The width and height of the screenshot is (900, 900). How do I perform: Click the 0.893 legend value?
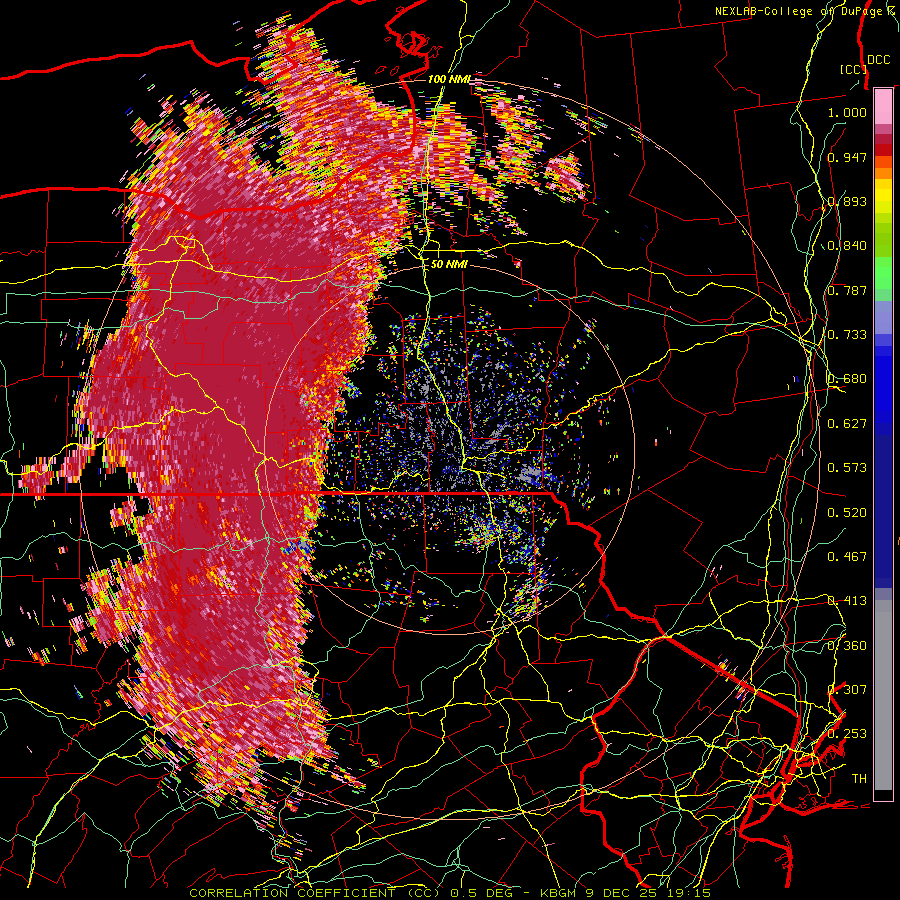[847, 201]
